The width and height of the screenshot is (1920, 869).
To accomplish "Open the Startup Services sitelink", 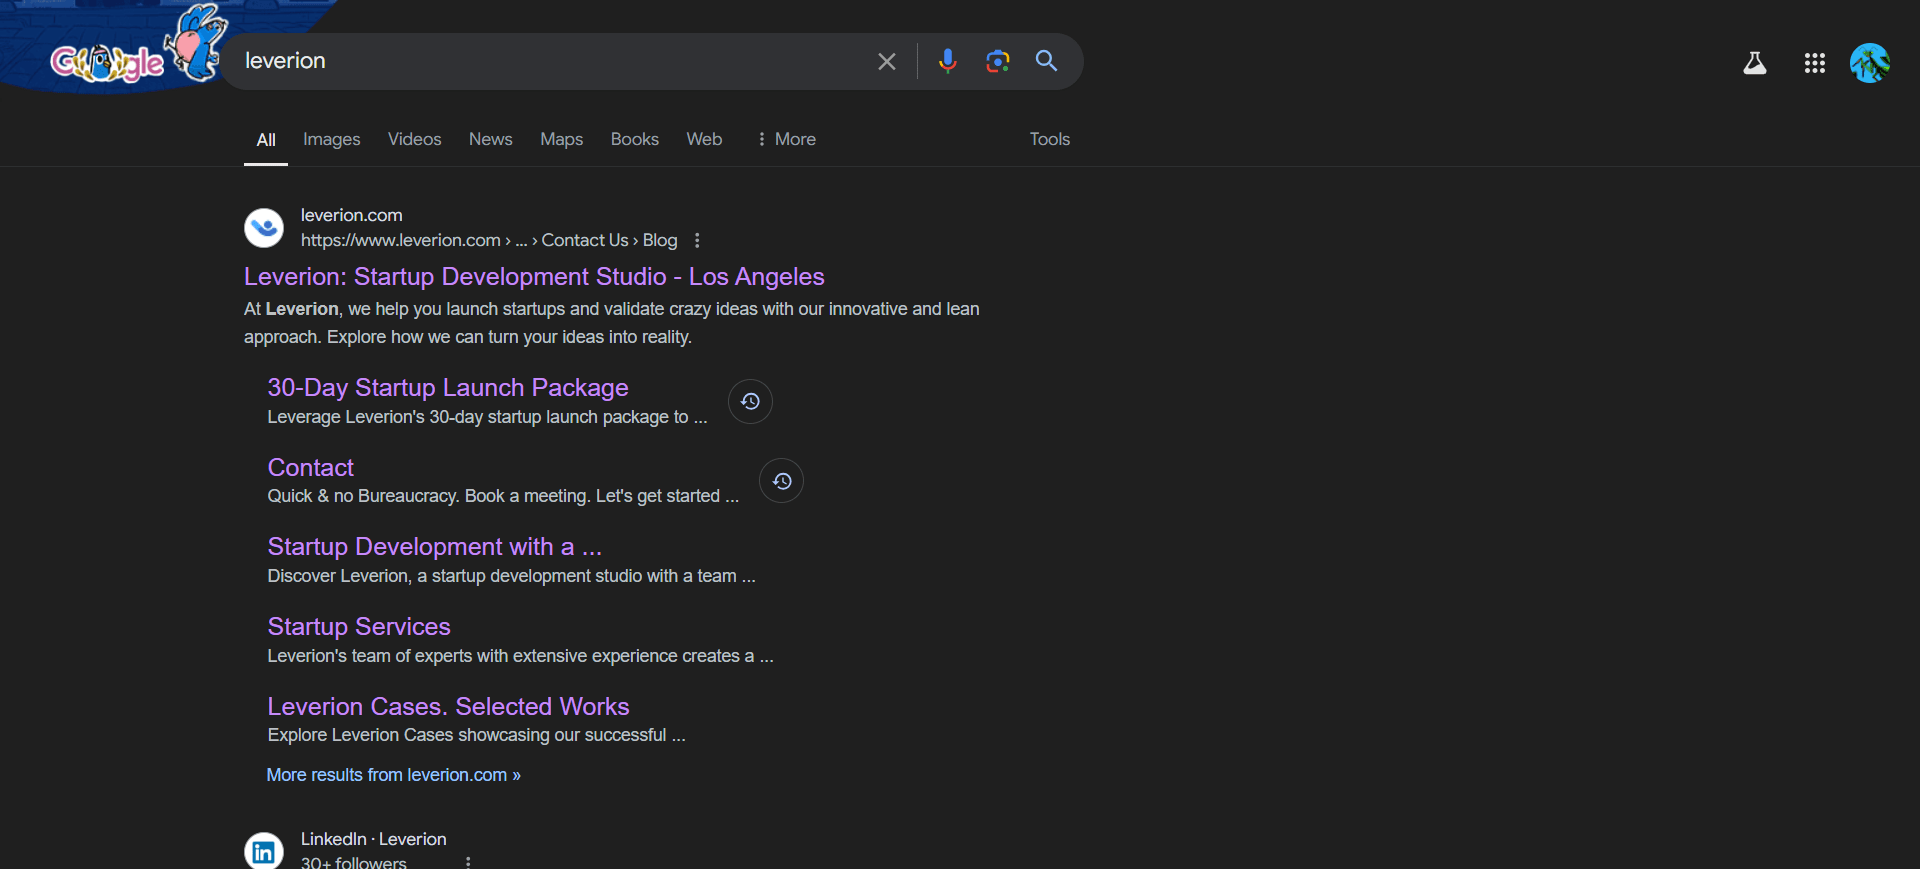I will (x=359, y=626).
